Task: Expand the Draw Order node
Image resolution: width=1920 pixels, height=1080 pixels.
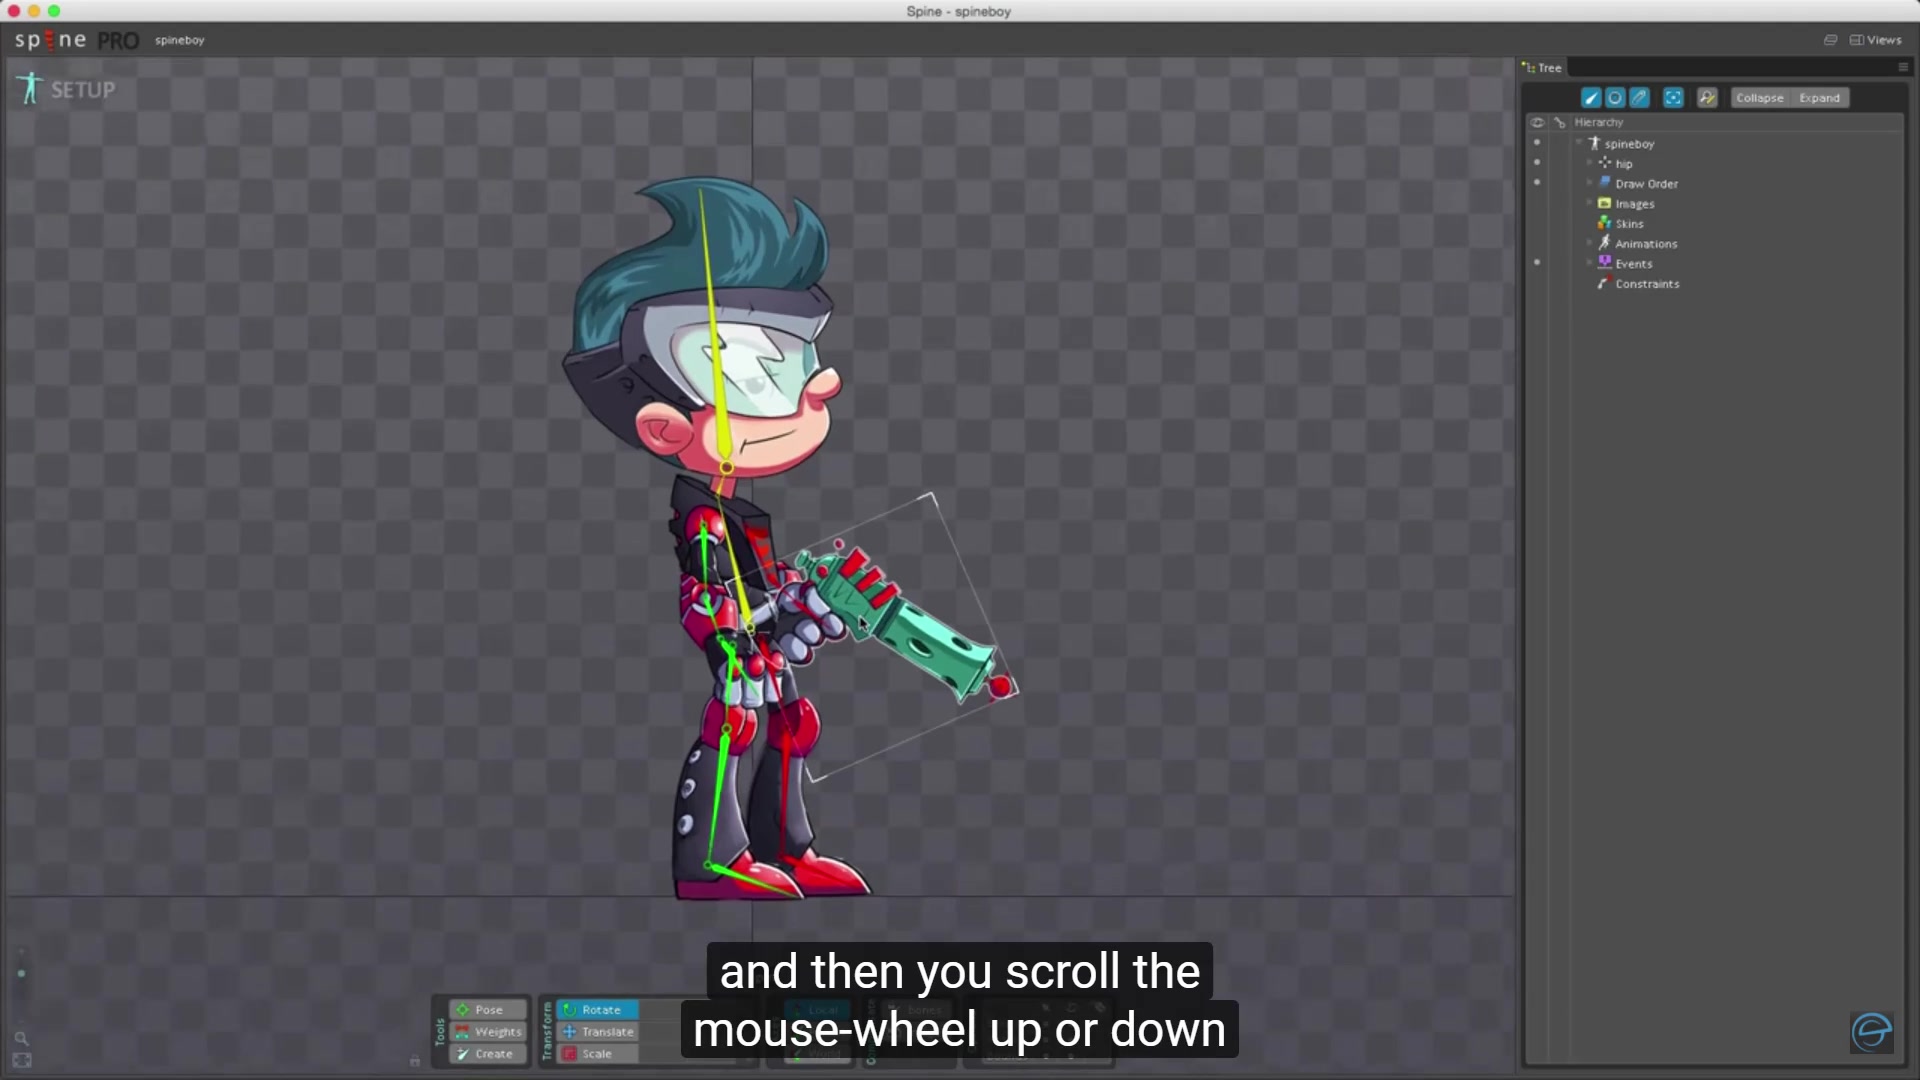Action: 1589,183
